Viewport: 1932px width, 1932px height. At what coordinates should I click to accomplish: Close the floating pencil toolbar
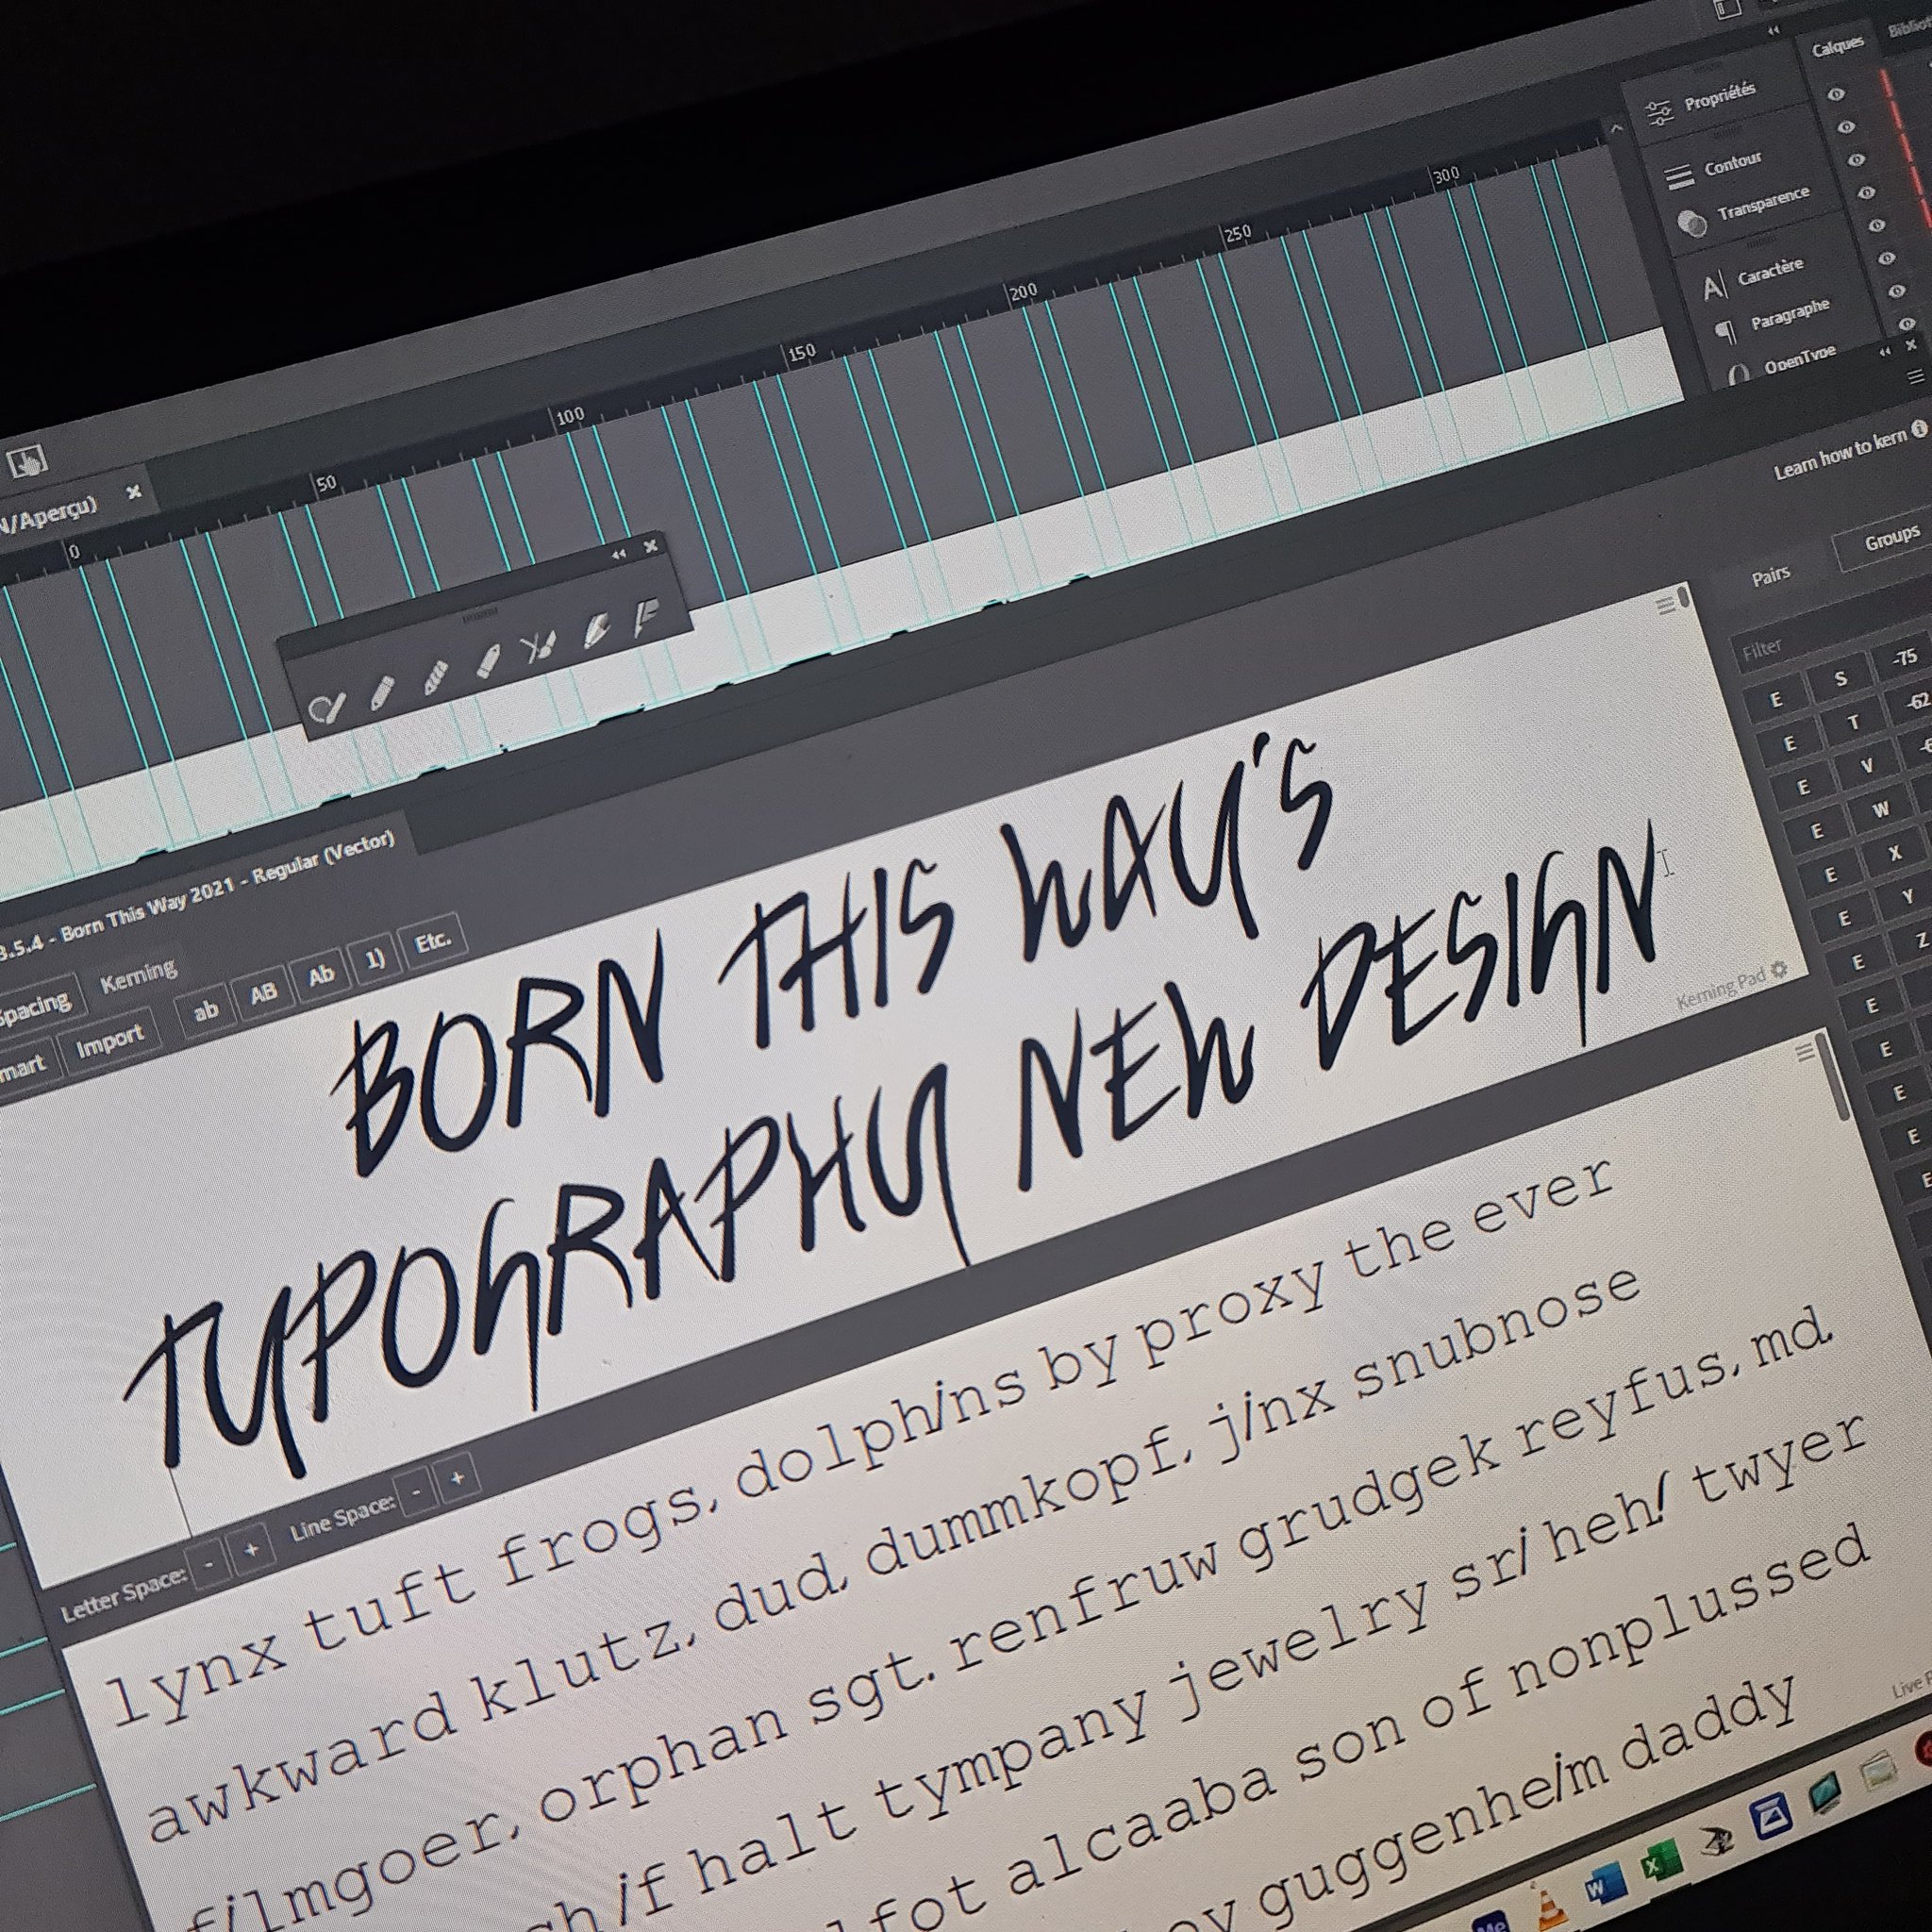click(x=651, y=546)
